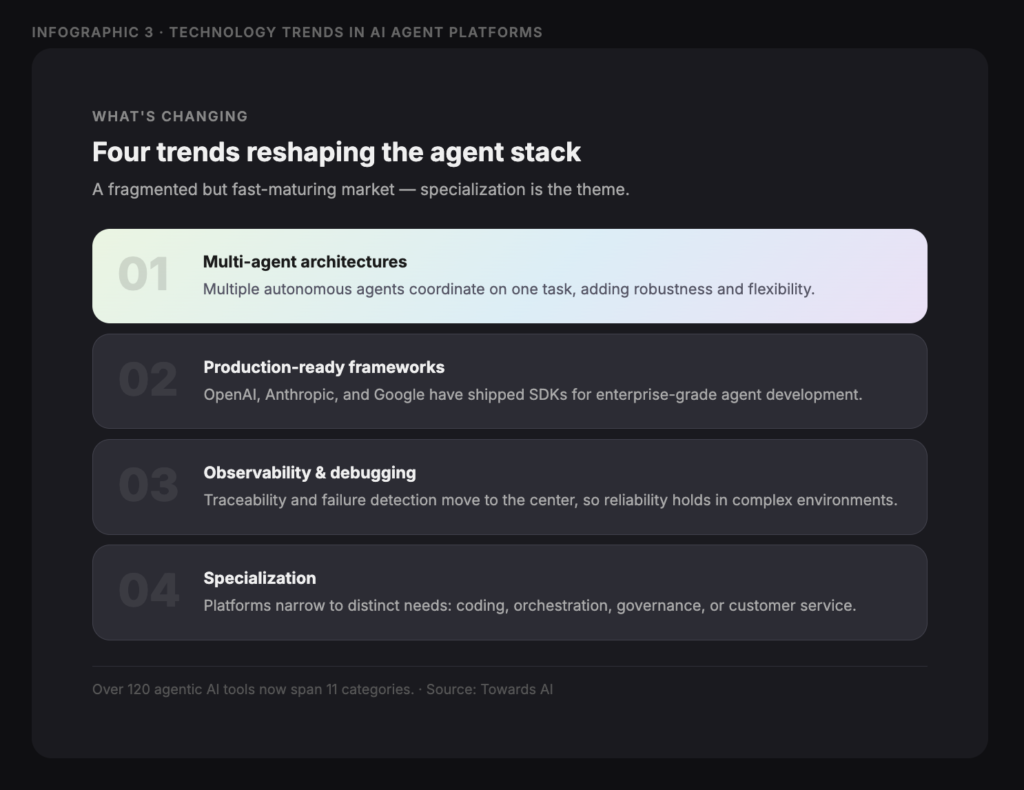1024x790 pixels.
Task: Click the 'Four trends reshaping the agent stack' headline
Action: tap(336, 152)
